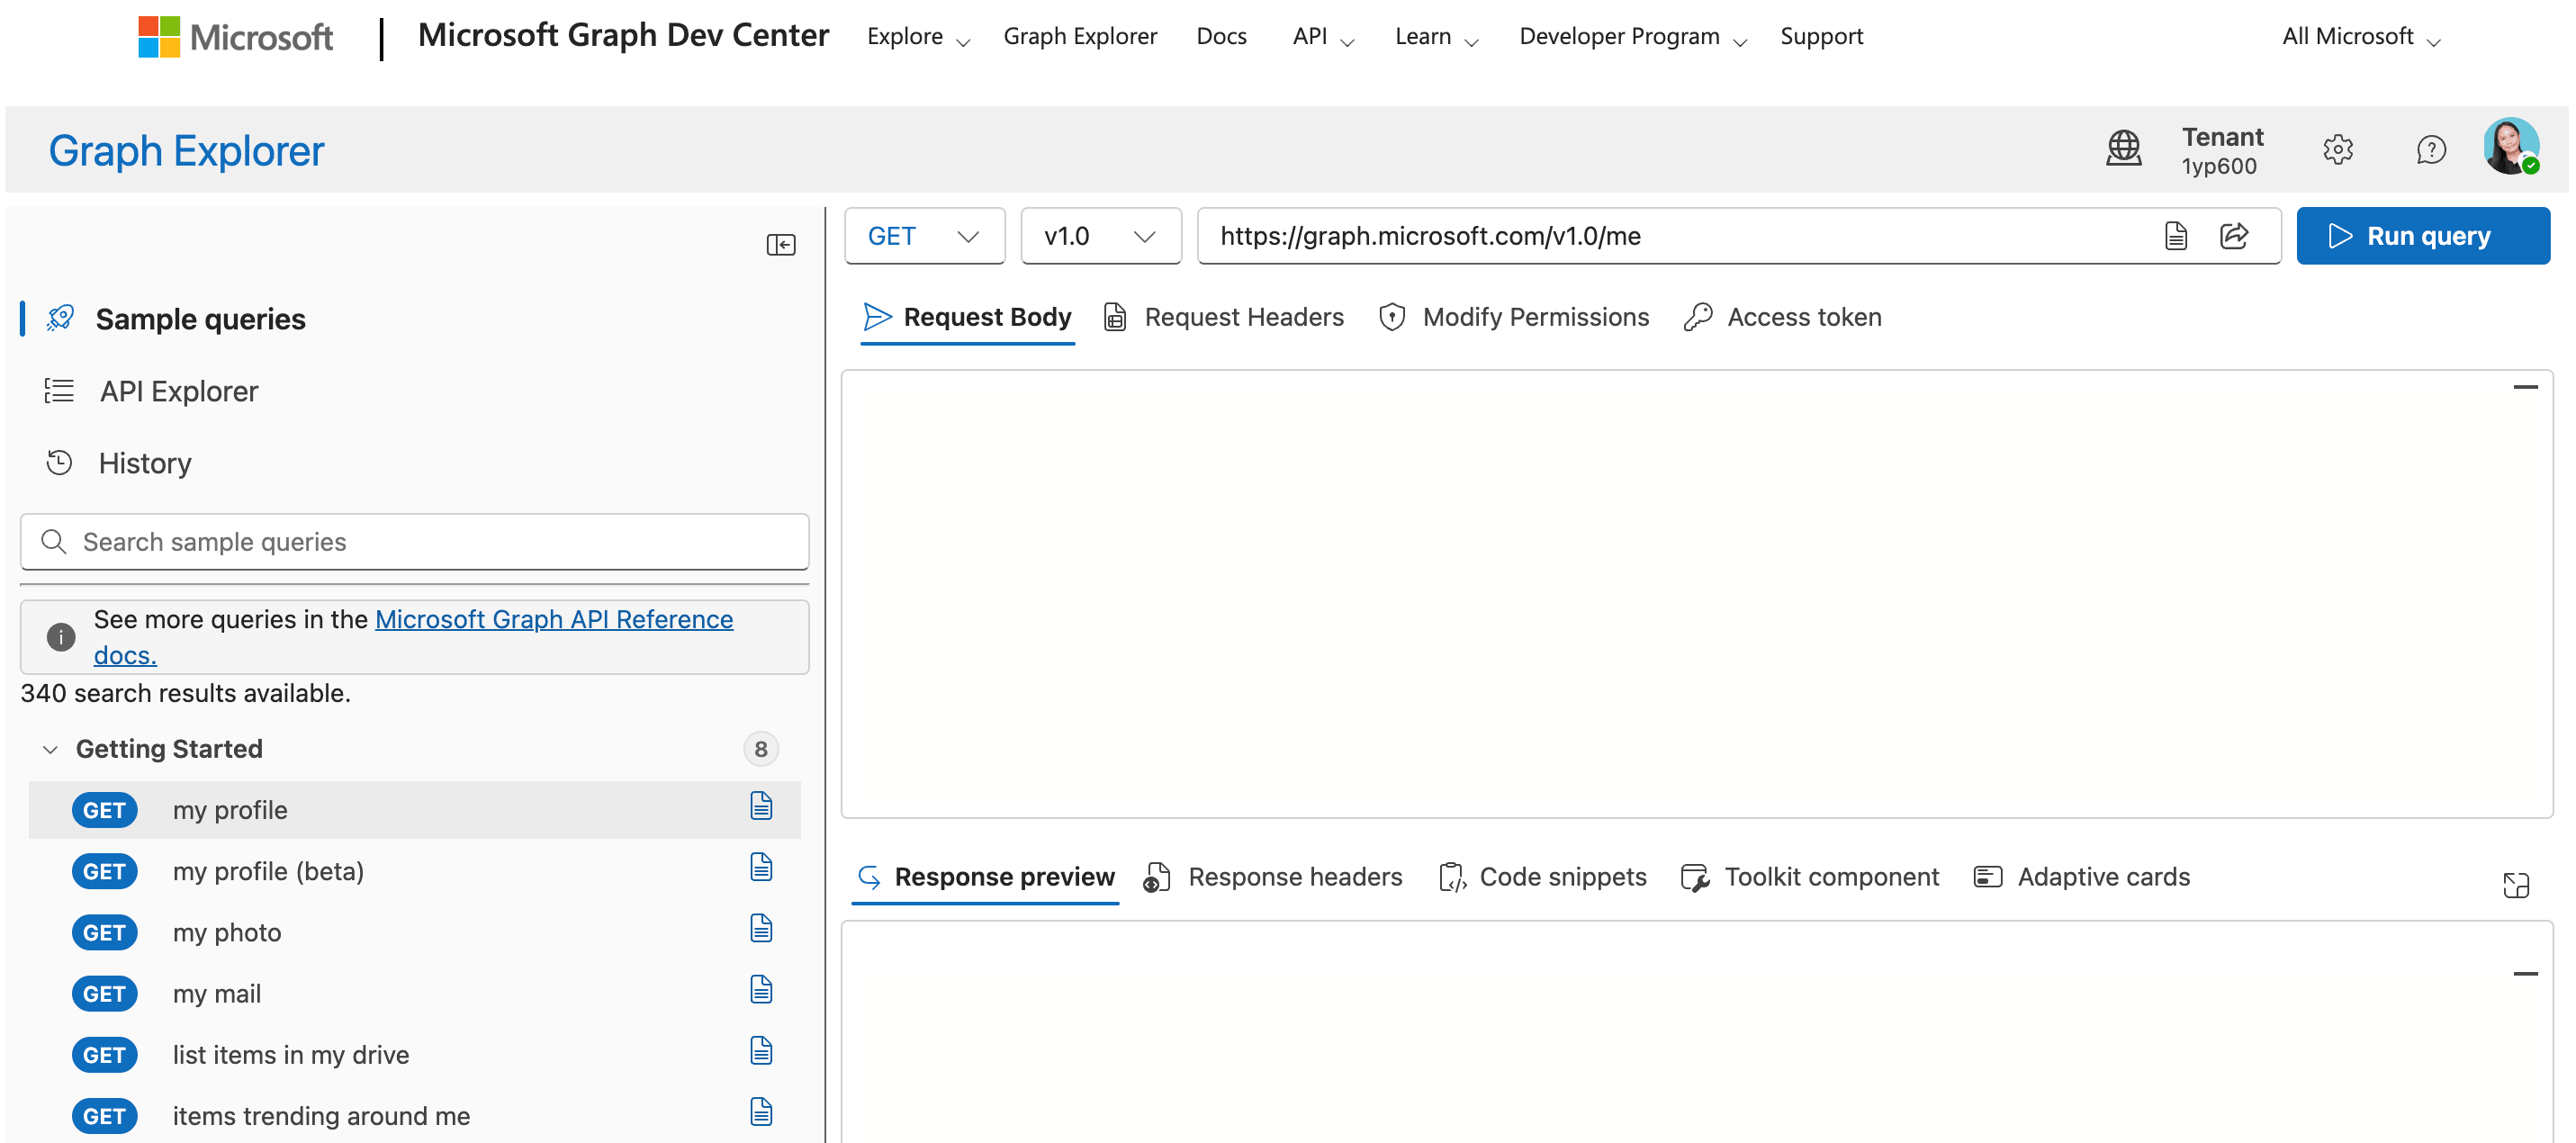Switch to the Code snippets tab
This screenshot has width=2576, height=1143.
(1541, 877)
